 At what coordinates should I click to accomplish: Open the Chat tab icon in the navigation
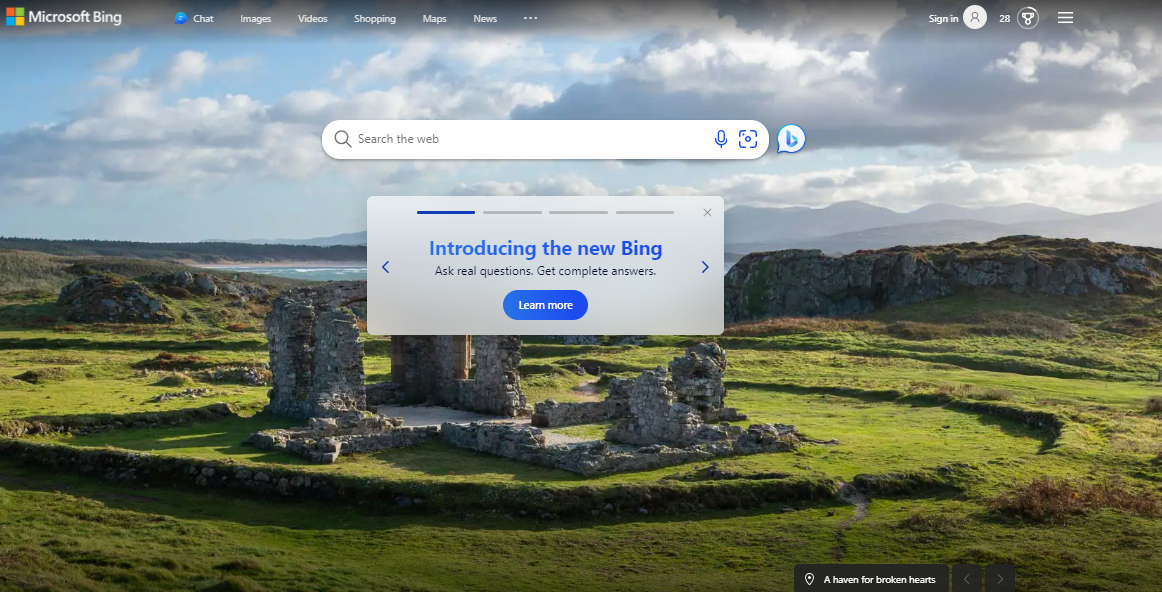coord(180,17)
